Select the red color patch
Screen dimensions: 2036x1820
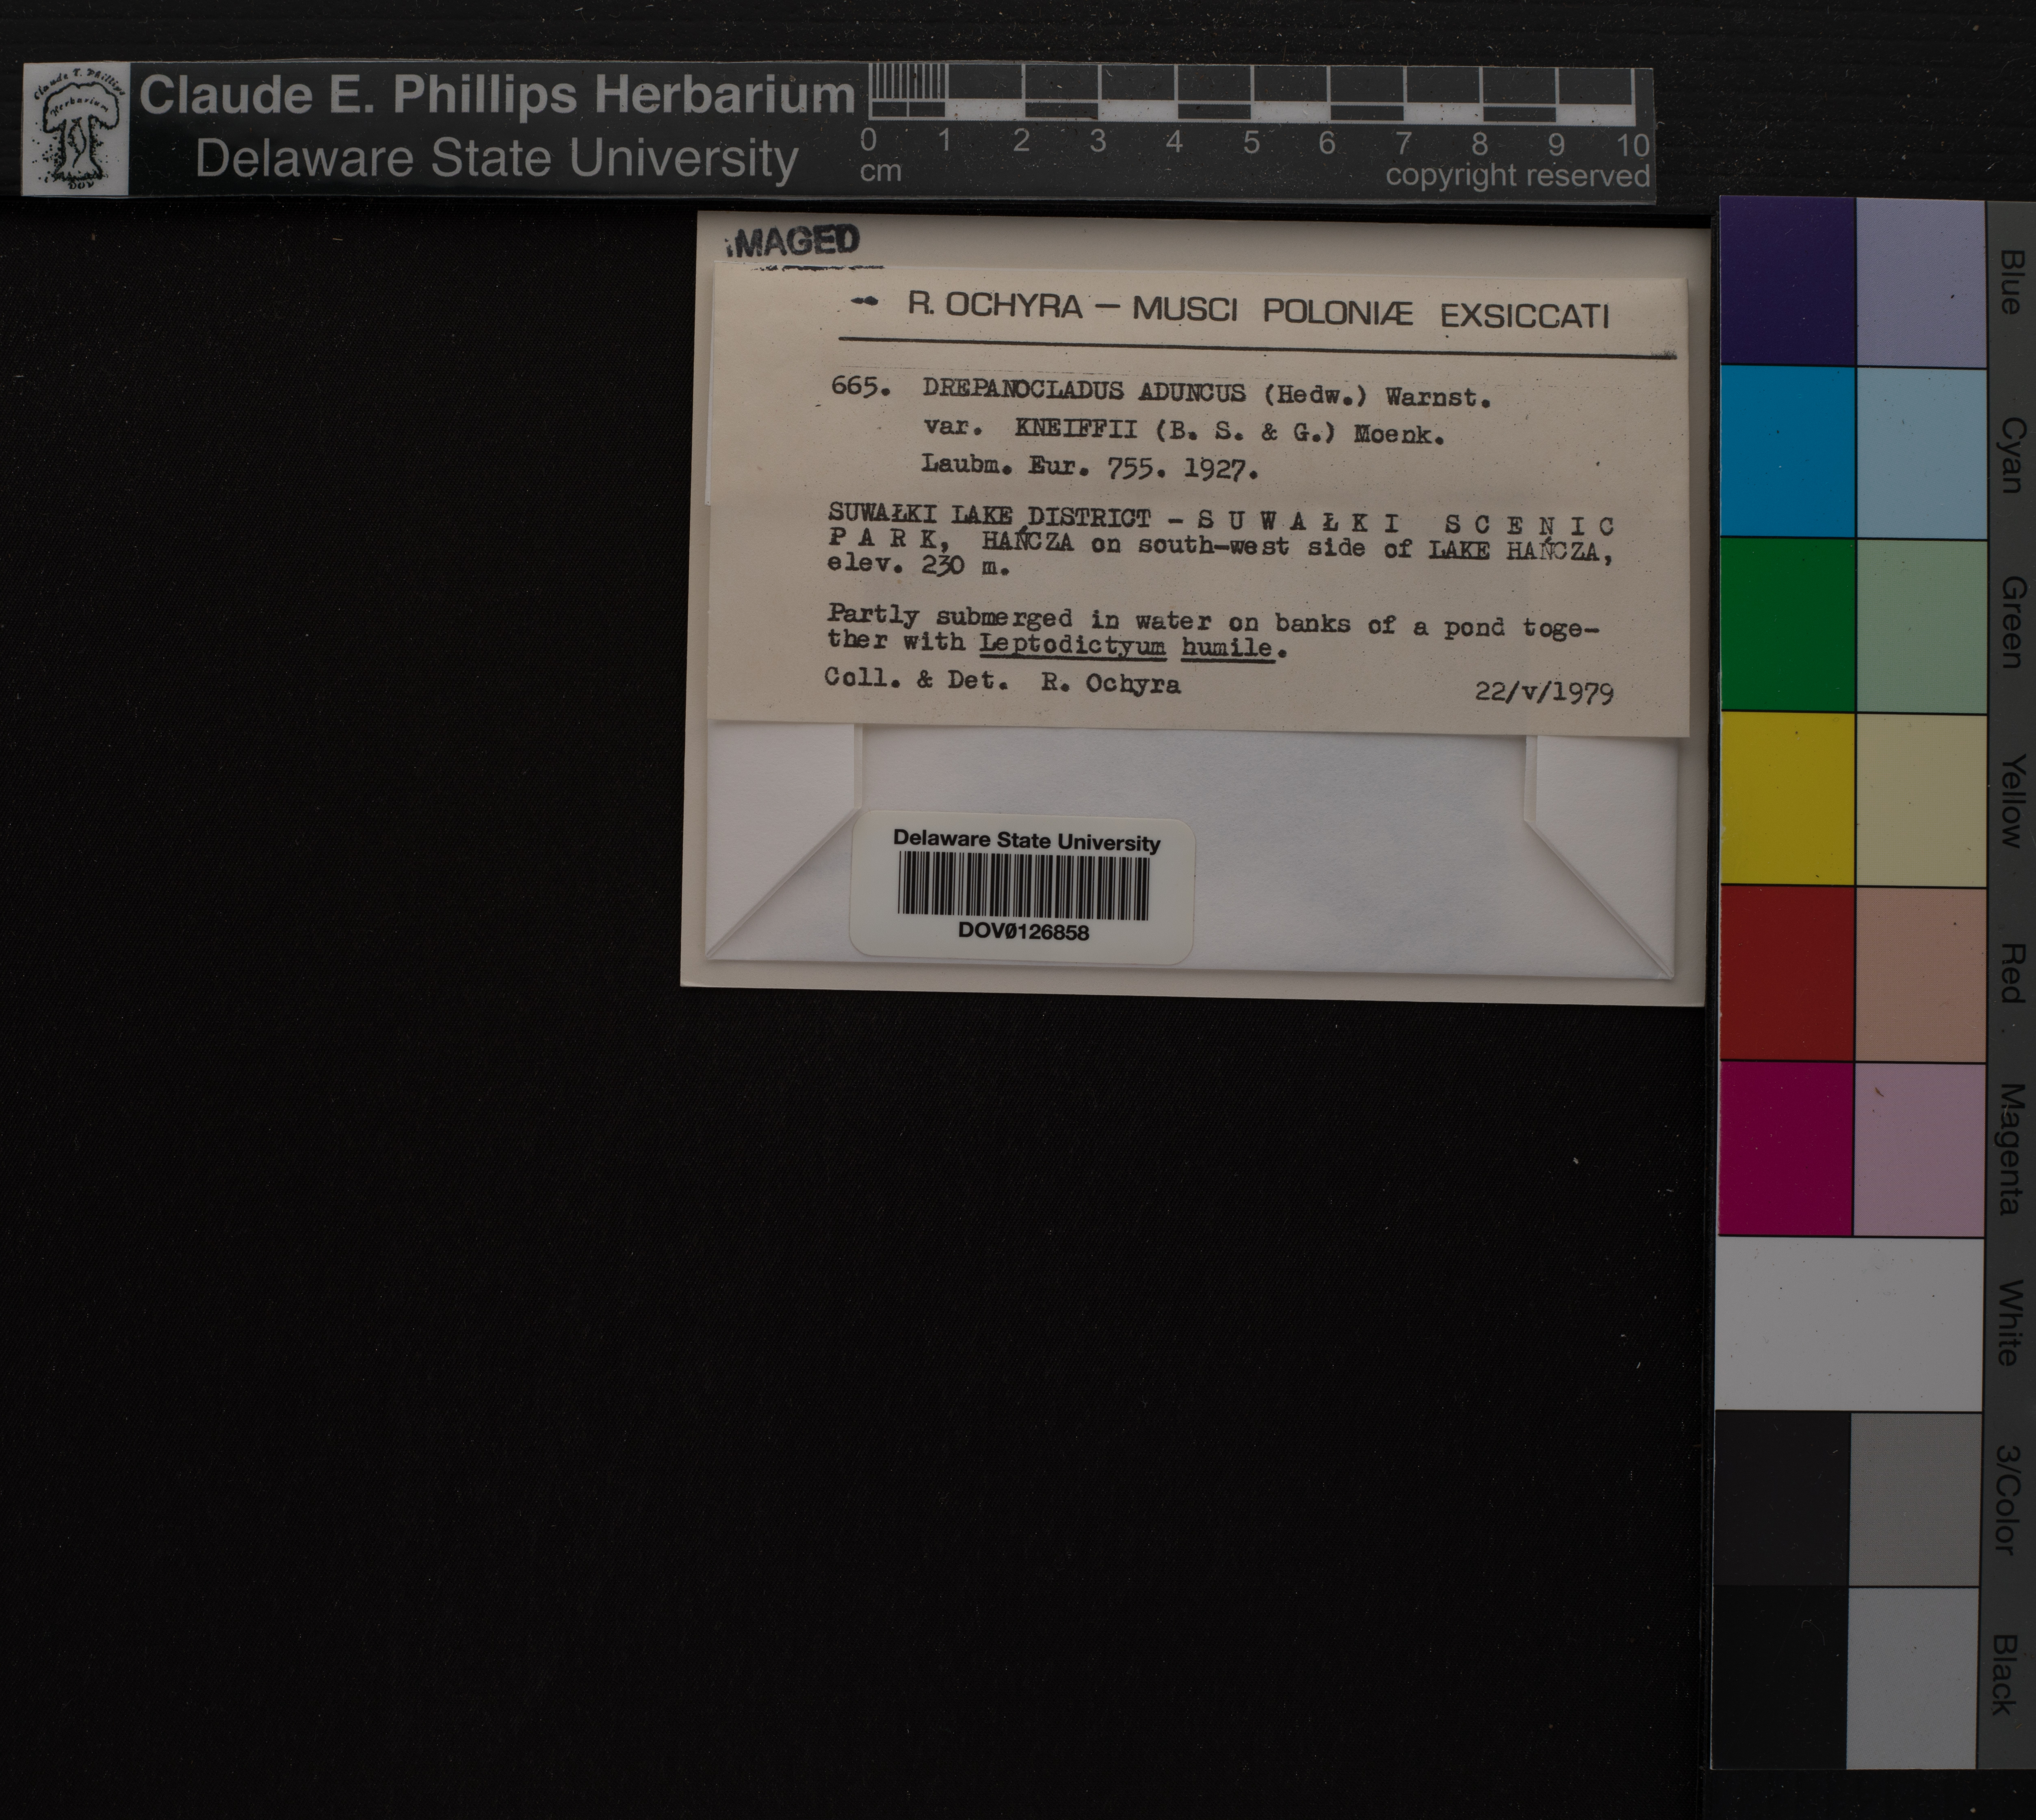(1786, 972)
